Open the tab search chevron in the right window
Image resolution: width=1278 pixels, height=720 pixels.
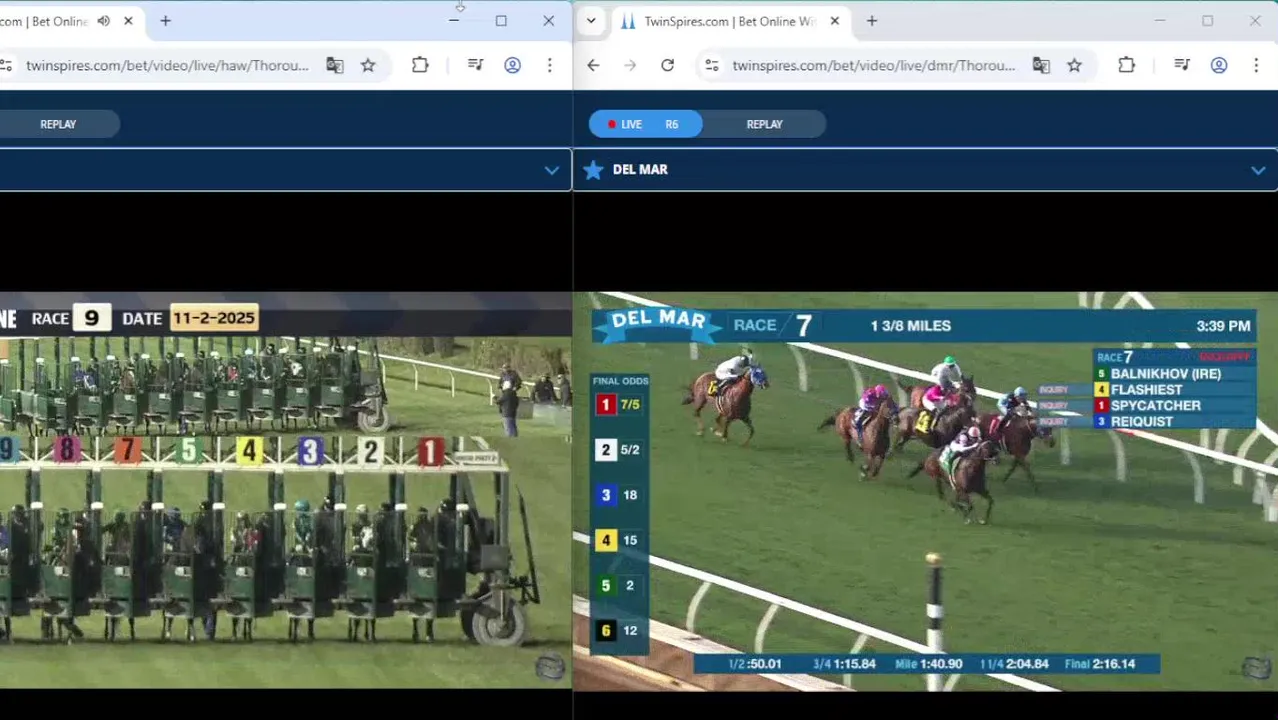pos(591,21)
